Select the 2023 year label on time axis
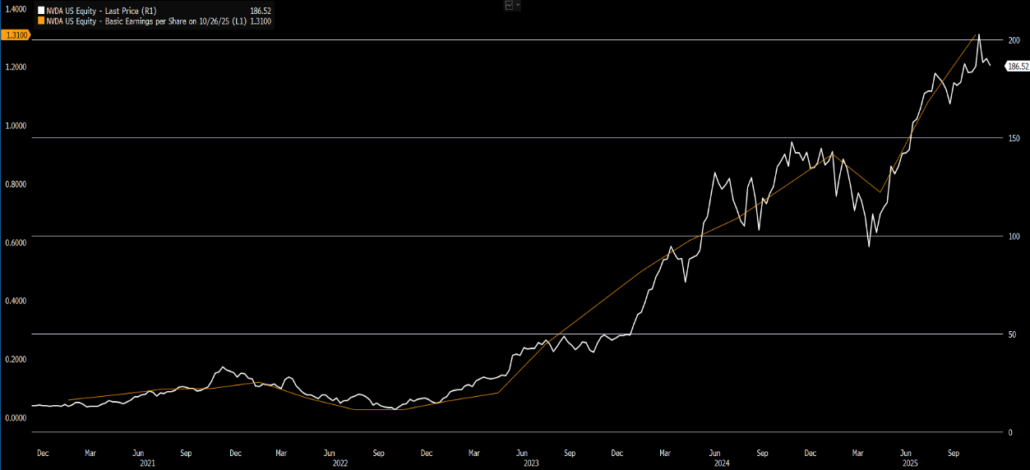1030x470 pixels. [x=533, y=463]
